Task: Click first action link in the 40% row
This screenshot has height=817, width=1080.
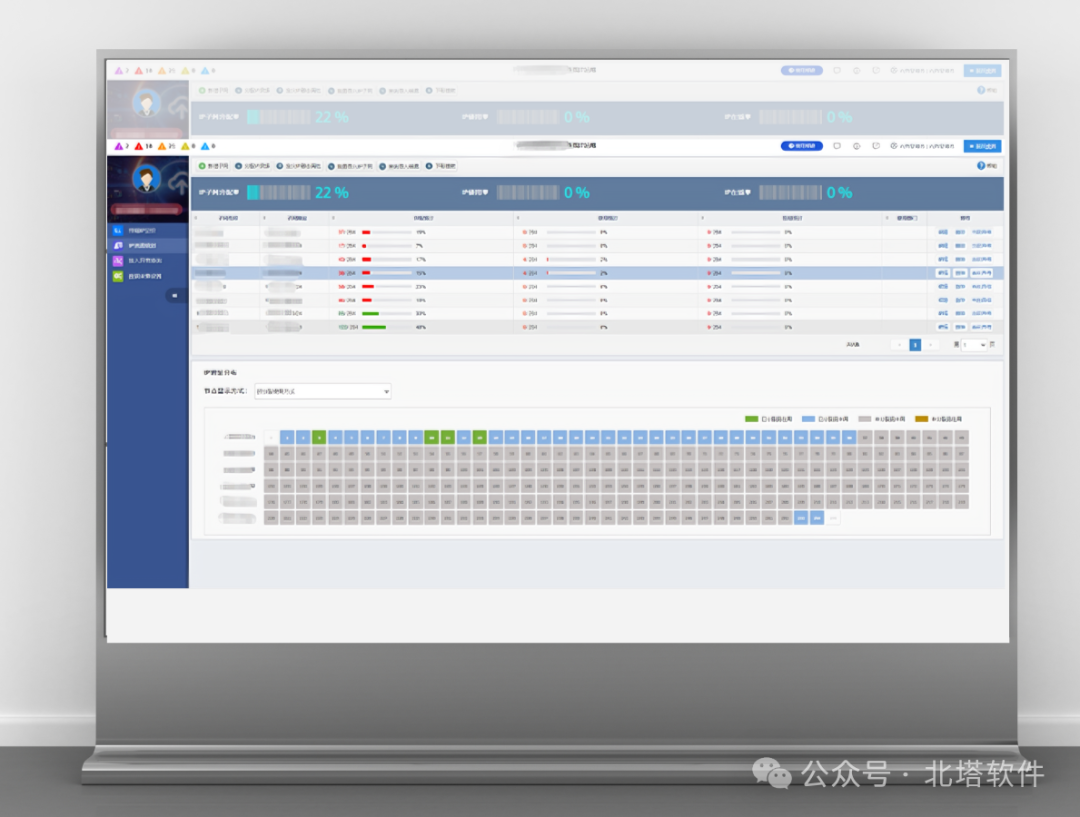Action: pyautogui.click(x=943, y=327)
